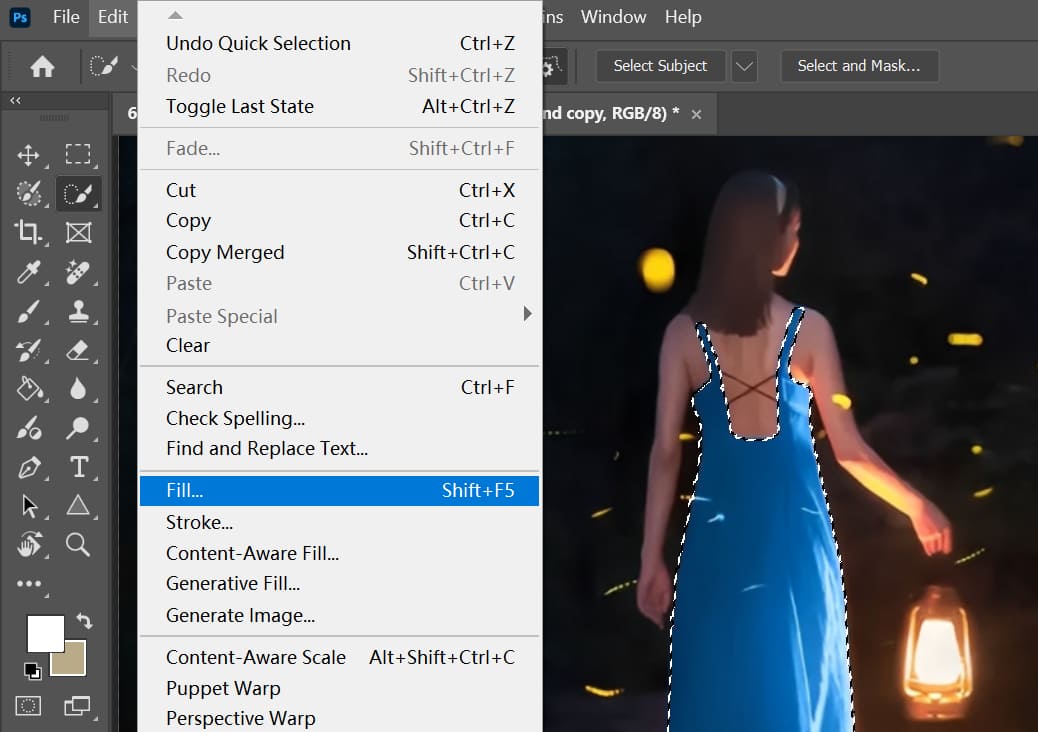Change the screen display mode
This screenshot has width=1038, height=732.
coord(79,705)
